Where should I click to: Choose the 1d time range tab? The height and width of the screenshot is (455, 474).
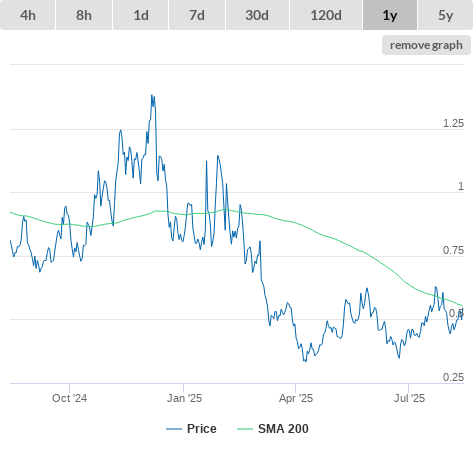pyautogui.click(x=141, y=15)
